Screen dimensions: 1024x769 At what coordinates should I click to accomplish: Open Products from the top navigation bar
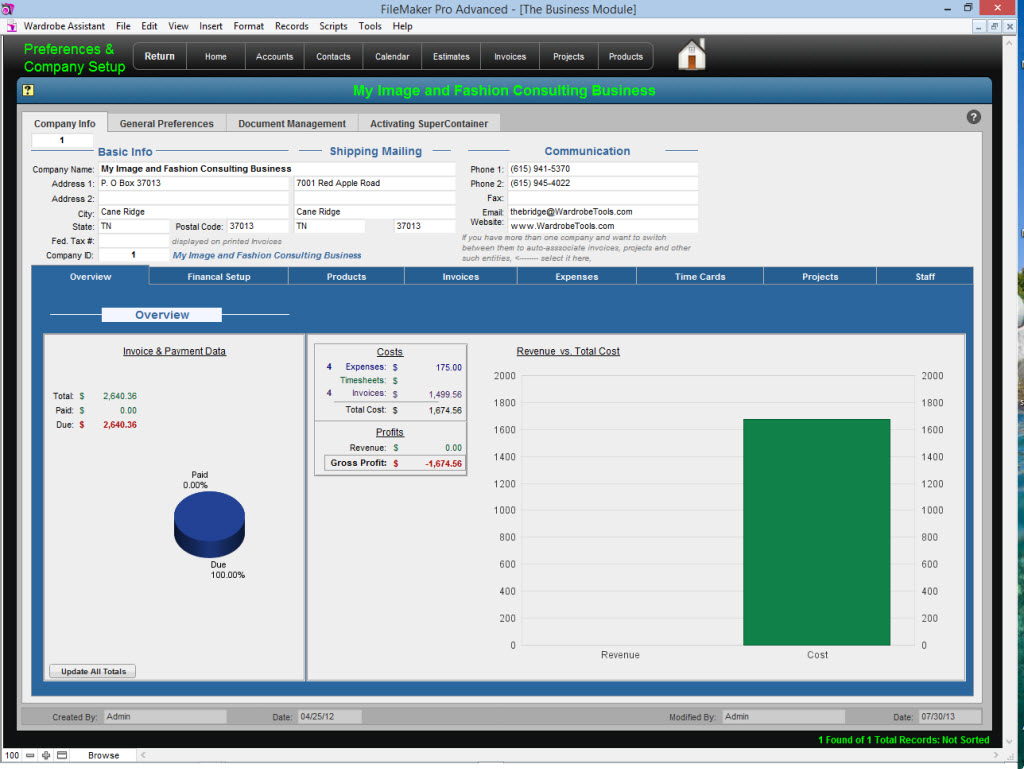(626, 56)
